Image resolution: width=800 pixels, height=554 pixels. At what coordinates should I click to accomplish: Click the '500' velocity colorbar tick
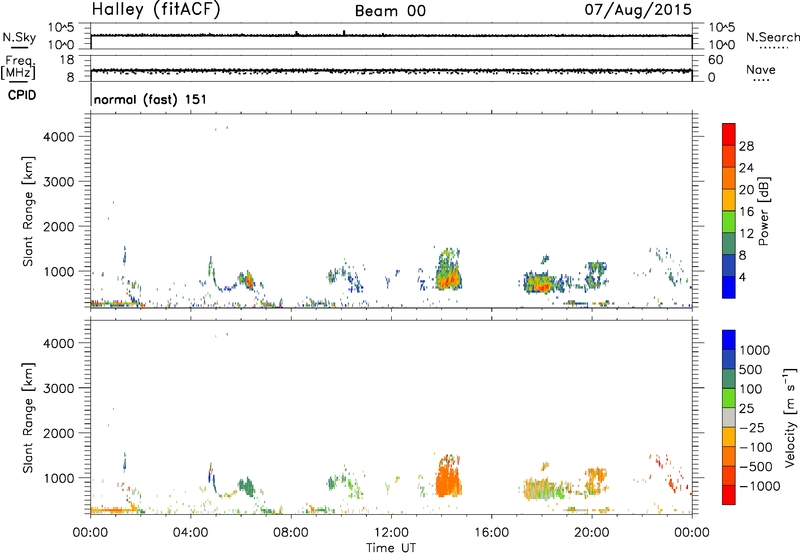pos(751,370)
